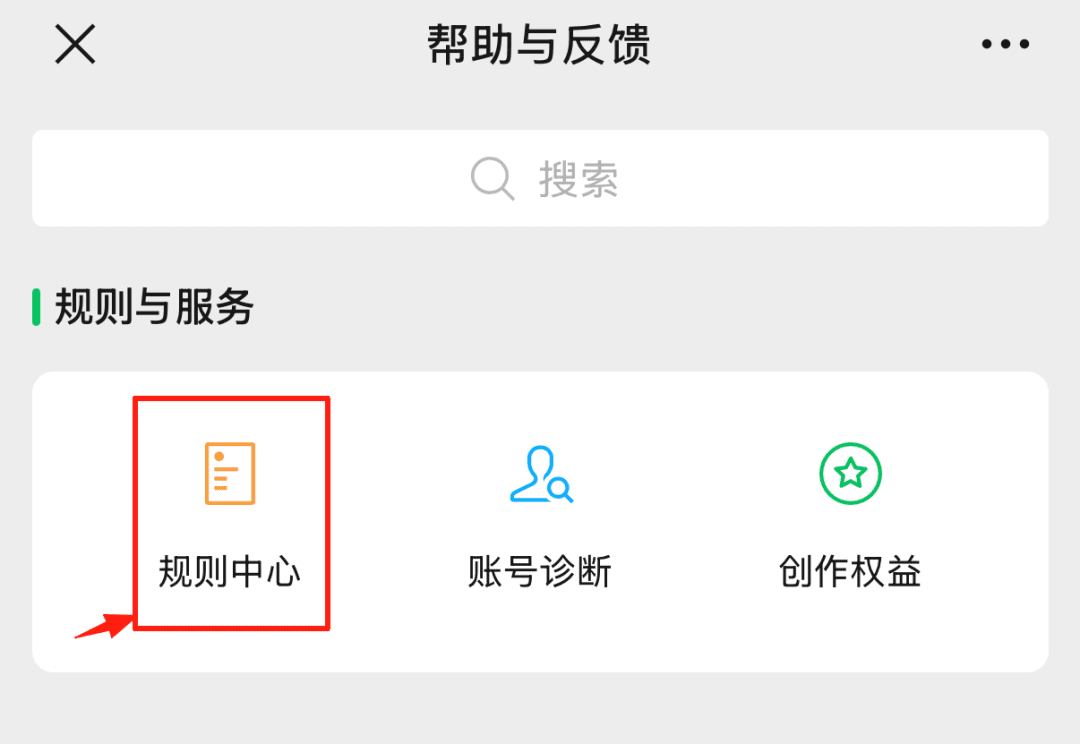Viewport: 1080px width, 744px height.
Task: Click the 账号诊断 text label
Action: [540, 571]
